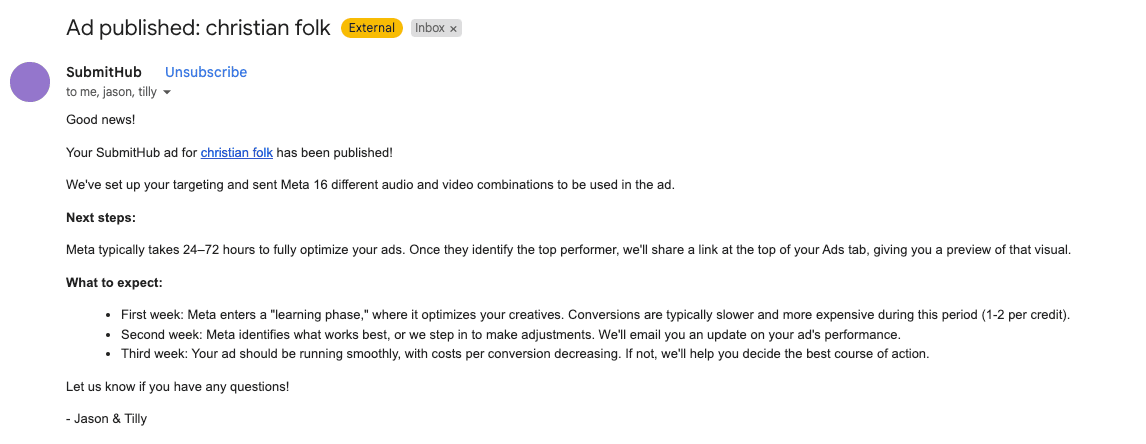Click the "- Jason & Tilly" signature
The height and width of the screenshot is (444, 1146).
point(107,418)
